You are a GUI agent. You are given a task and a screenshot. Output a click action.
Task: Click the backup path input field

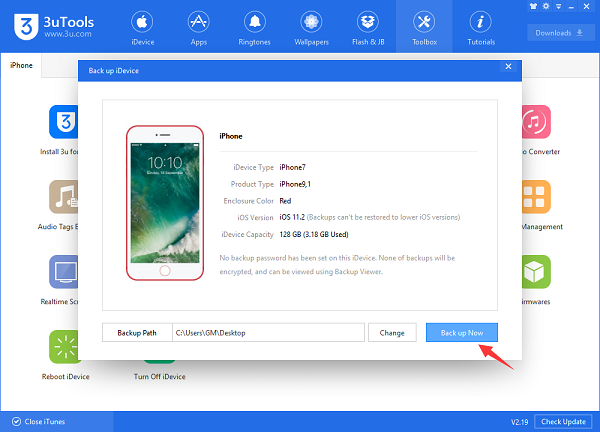coord(268,333)
